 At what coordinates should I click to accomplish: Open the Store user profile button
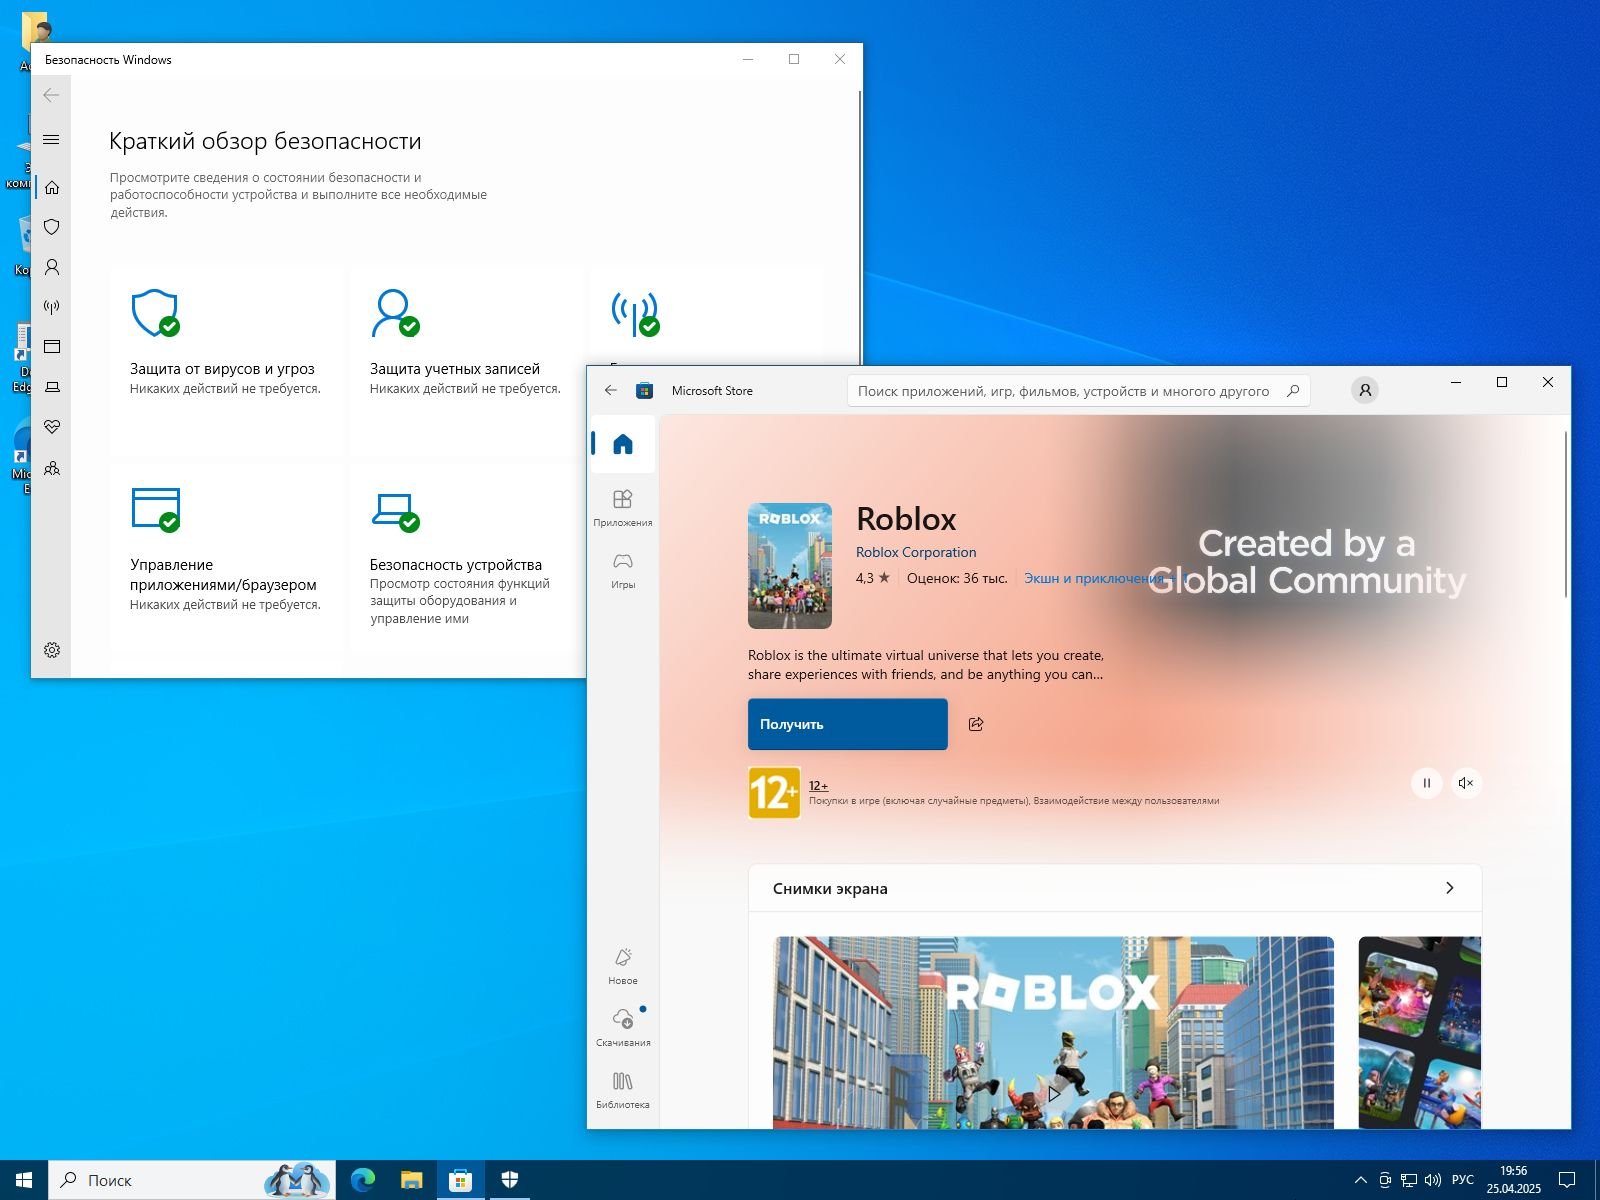[1365, 391]
